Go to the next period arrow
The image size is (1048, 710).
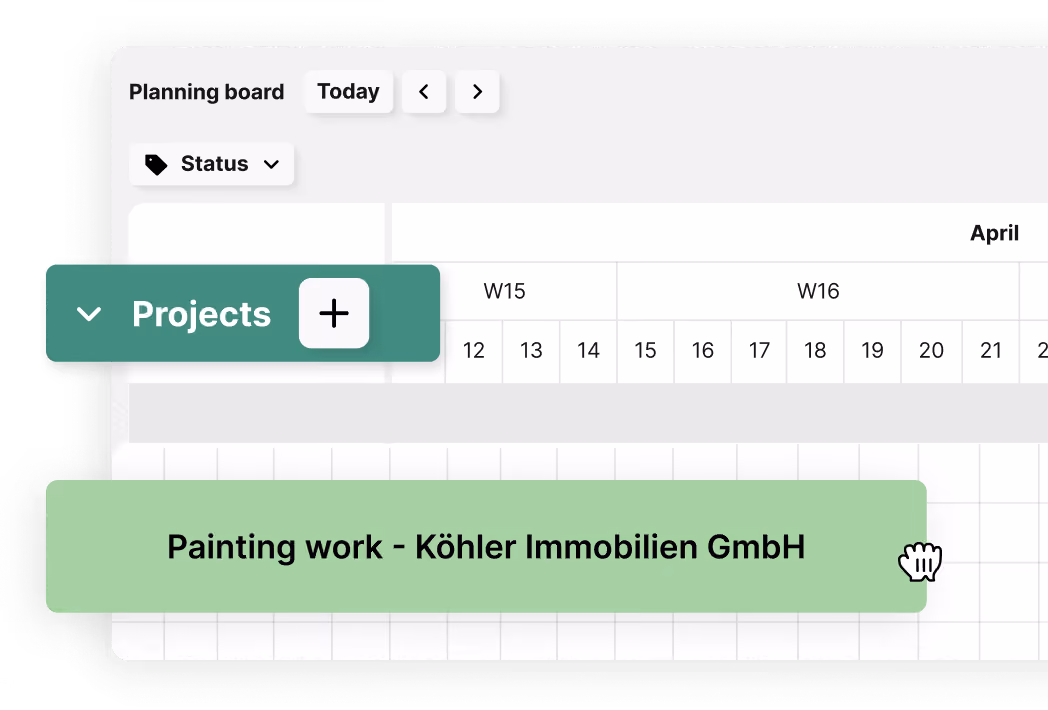coord(477,92)
